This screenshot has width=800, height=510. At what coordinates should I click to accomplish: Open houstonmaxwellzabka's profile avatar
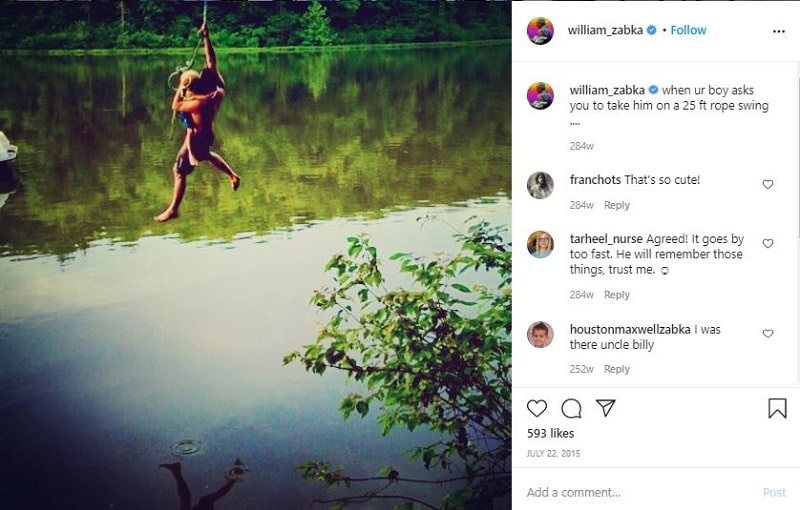click(540, 335)
